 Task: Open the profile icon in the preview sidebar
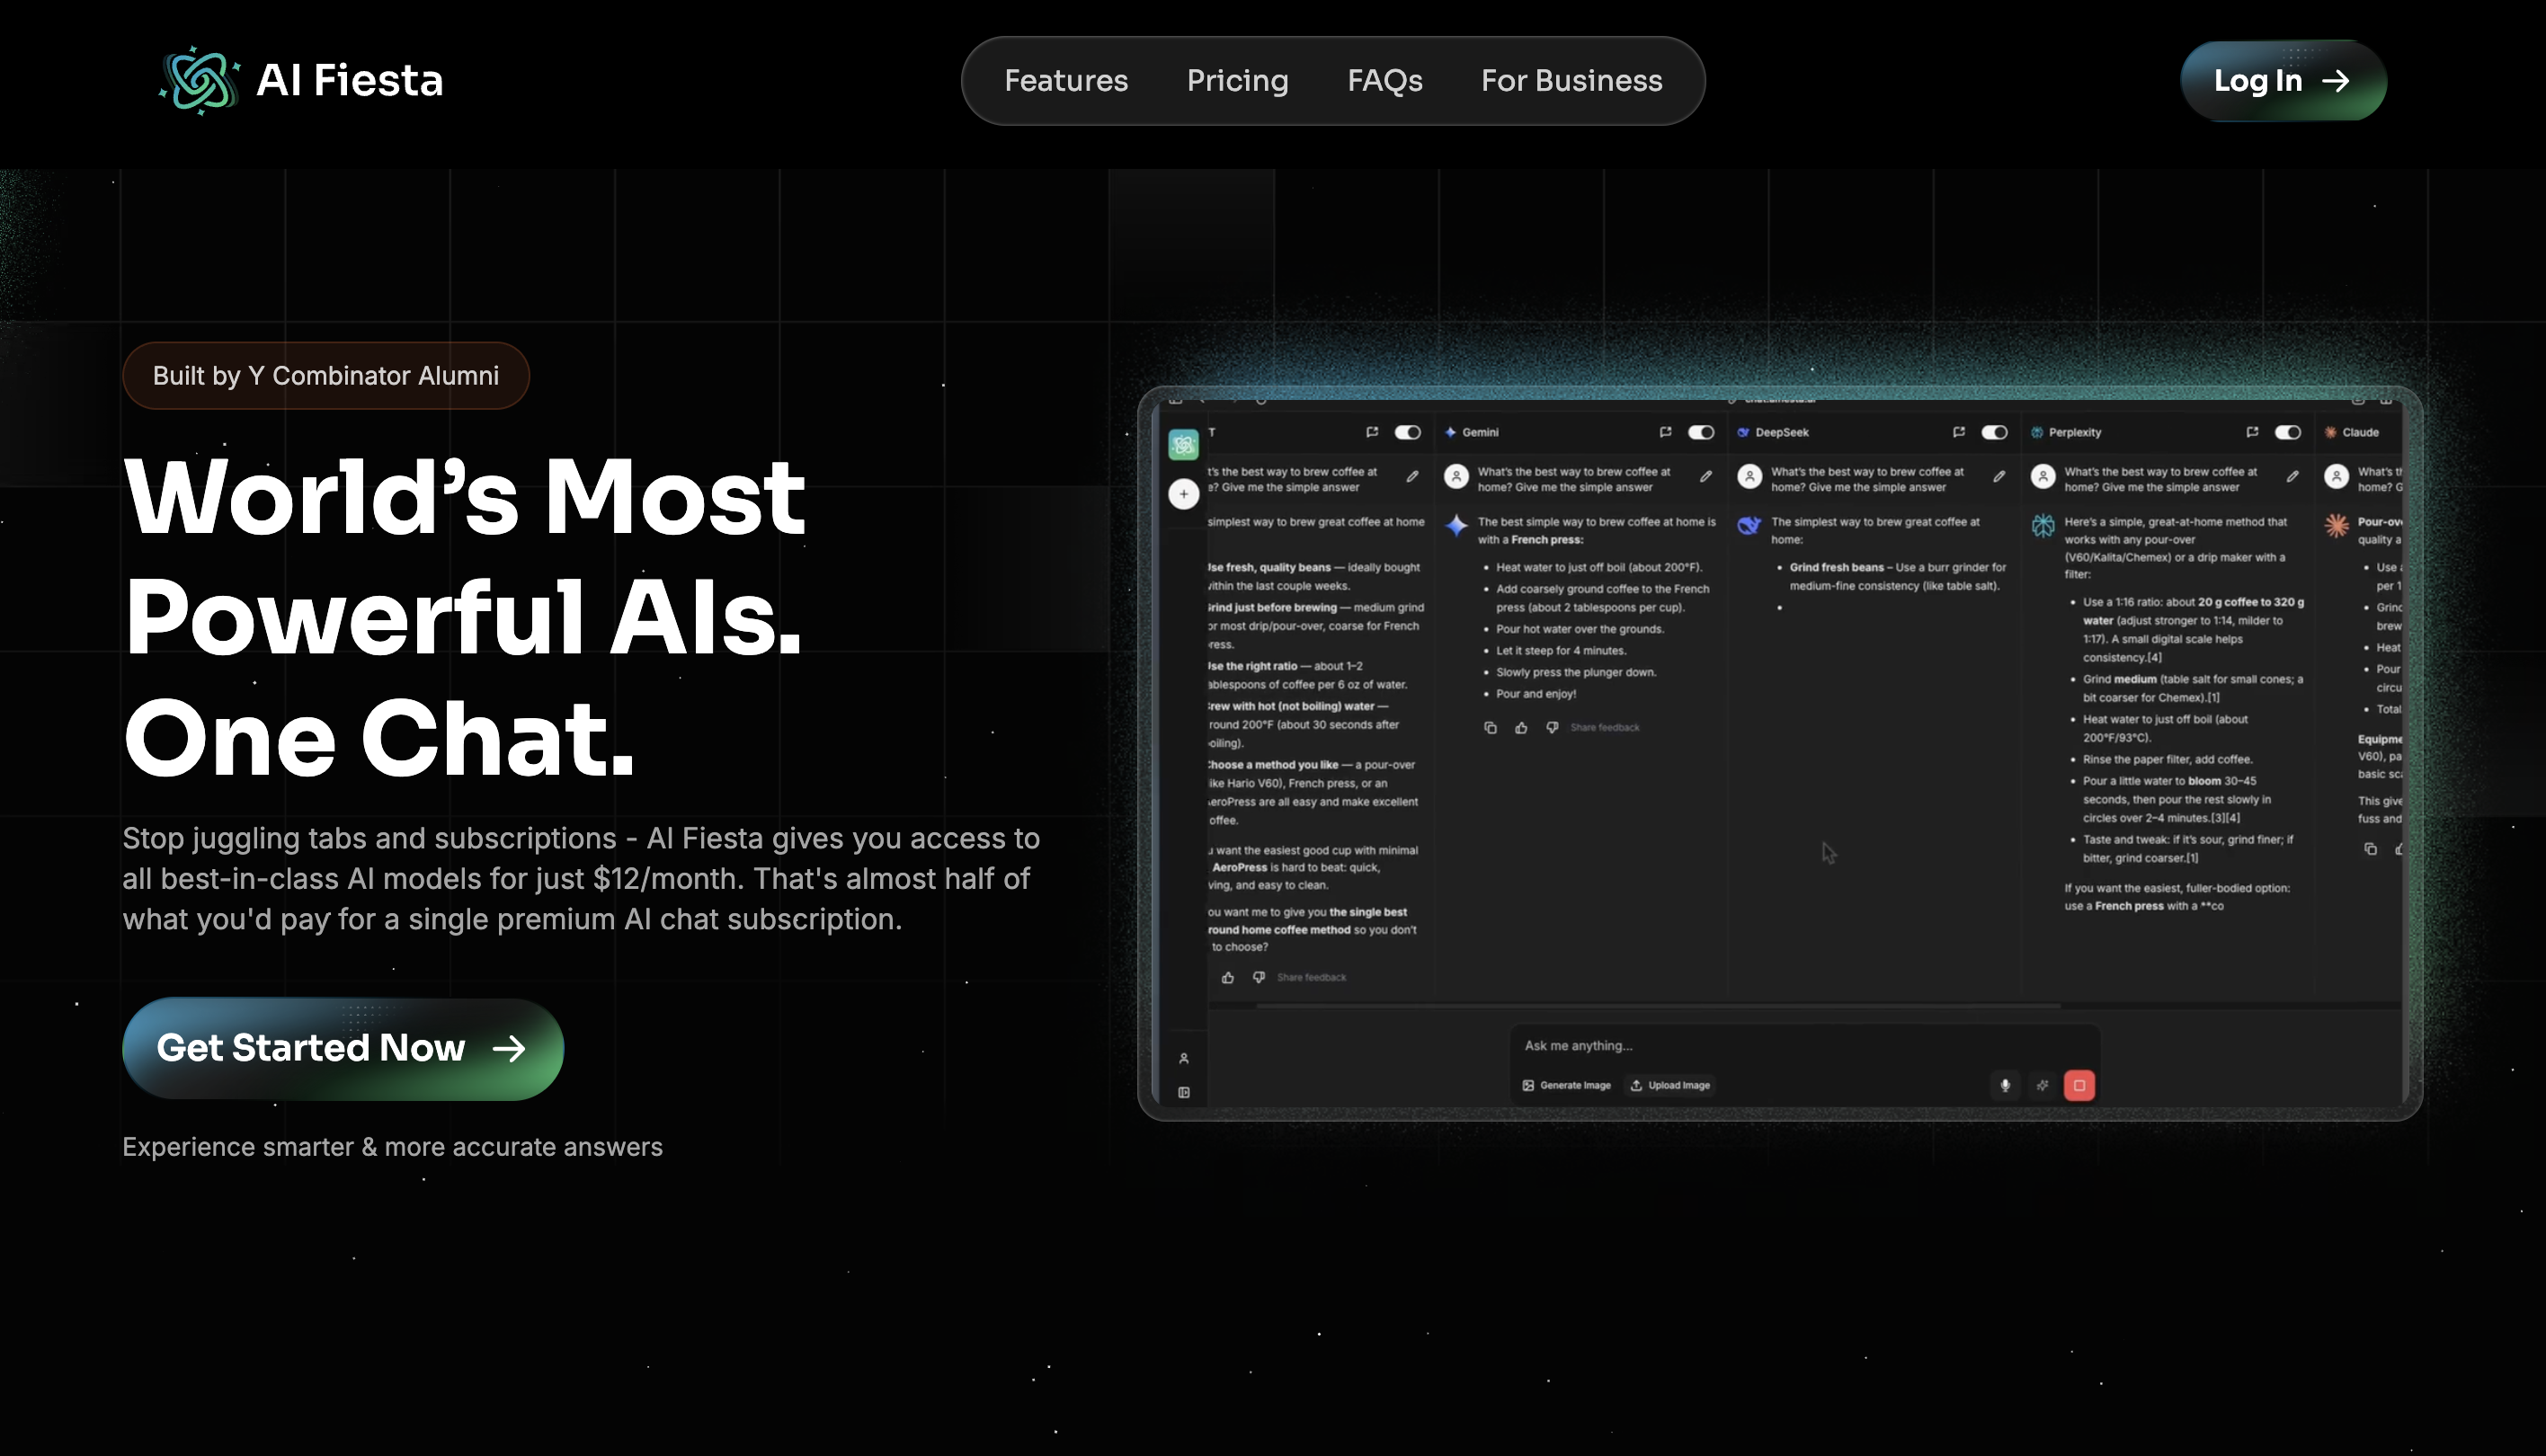[x=1183, y=1058]
